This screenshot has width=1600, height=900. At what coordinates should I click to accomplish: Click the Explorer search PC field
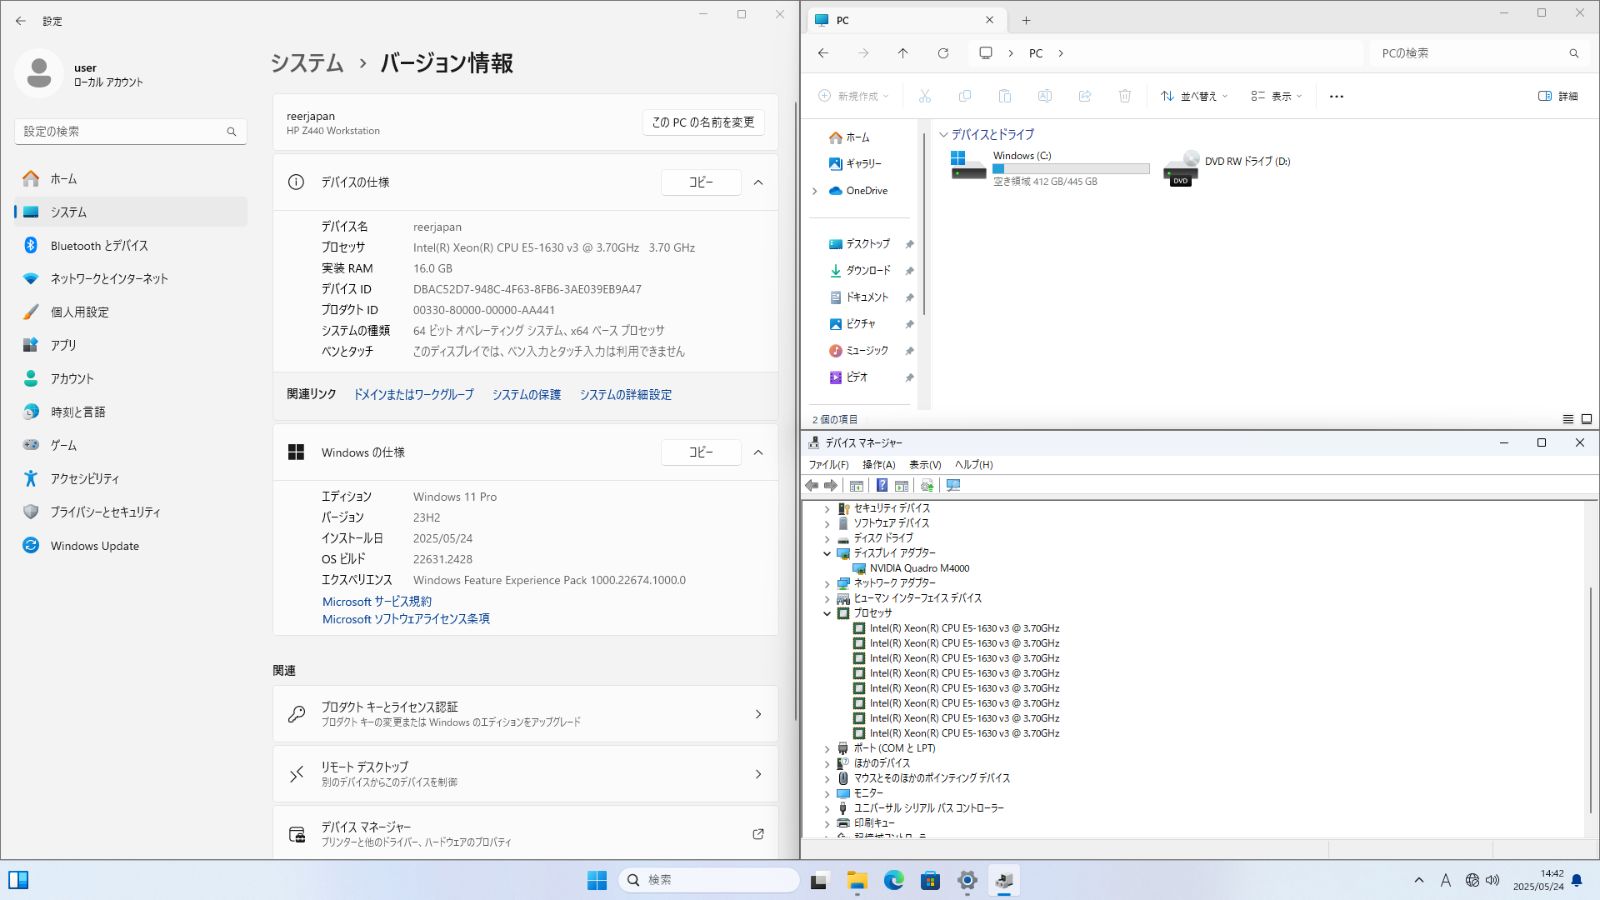pyautogui.click(x=1478, y=53)
